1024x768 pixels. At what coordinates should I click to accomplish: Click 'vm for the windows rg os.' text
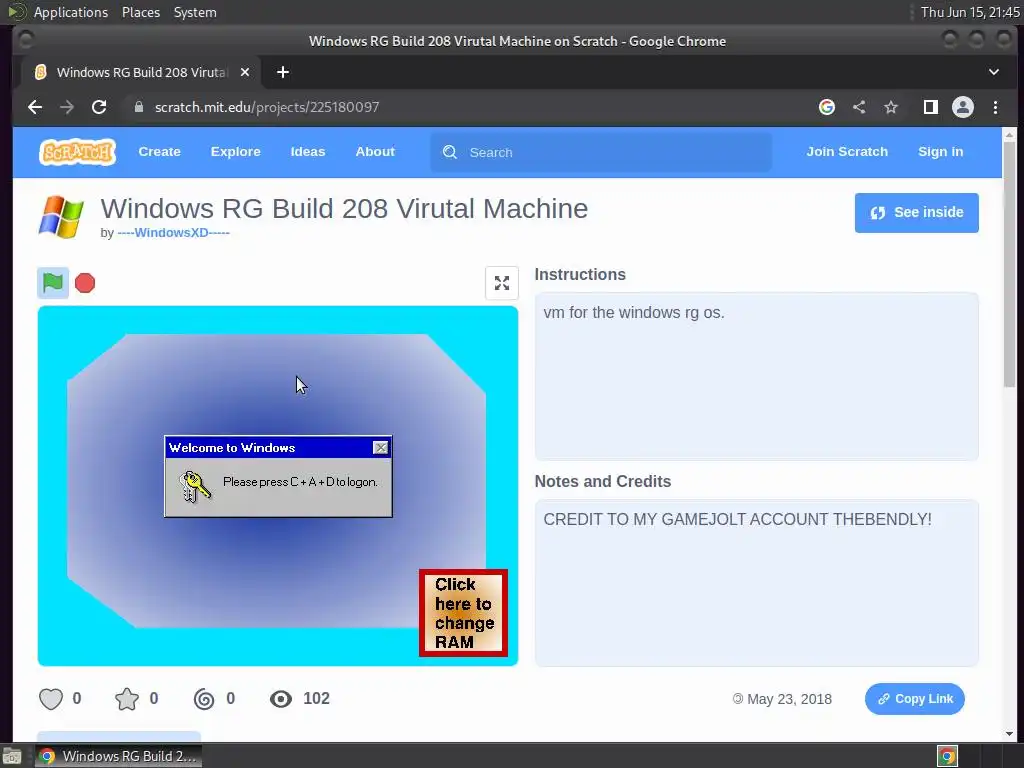click(x=633, y=313)
